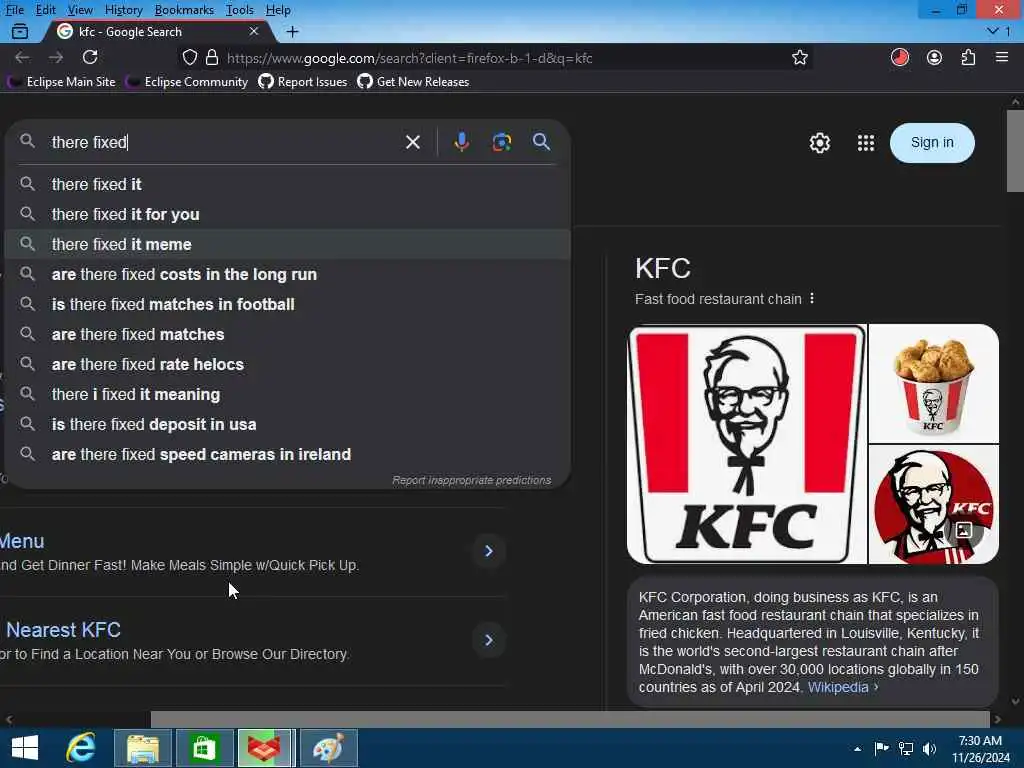Open Google quick settings gear
This screenshot has width=1024, height=768.
[820, 143]
